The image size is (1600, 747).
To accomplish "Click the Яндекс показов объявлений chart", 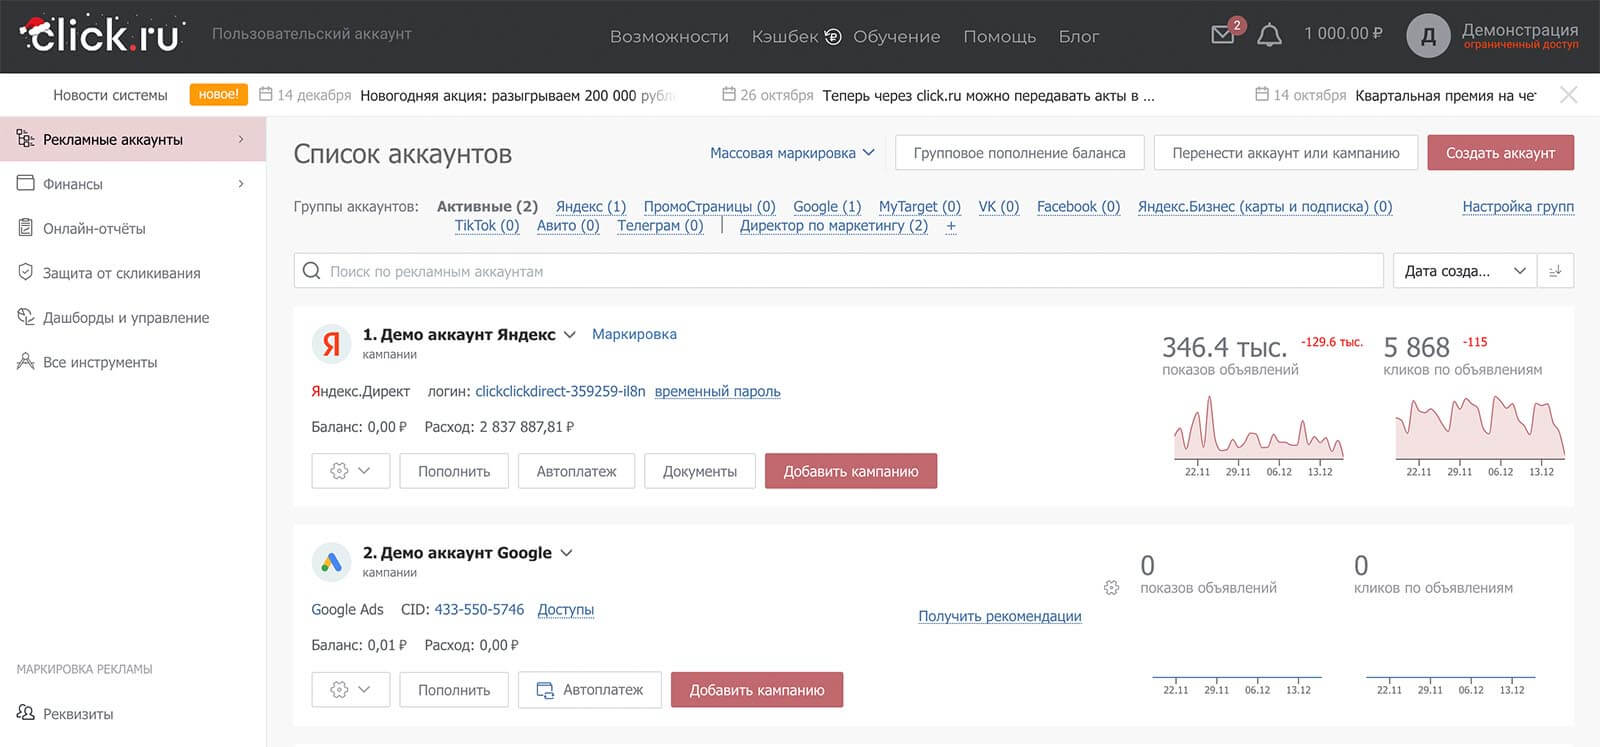I will coord(1258,435).
